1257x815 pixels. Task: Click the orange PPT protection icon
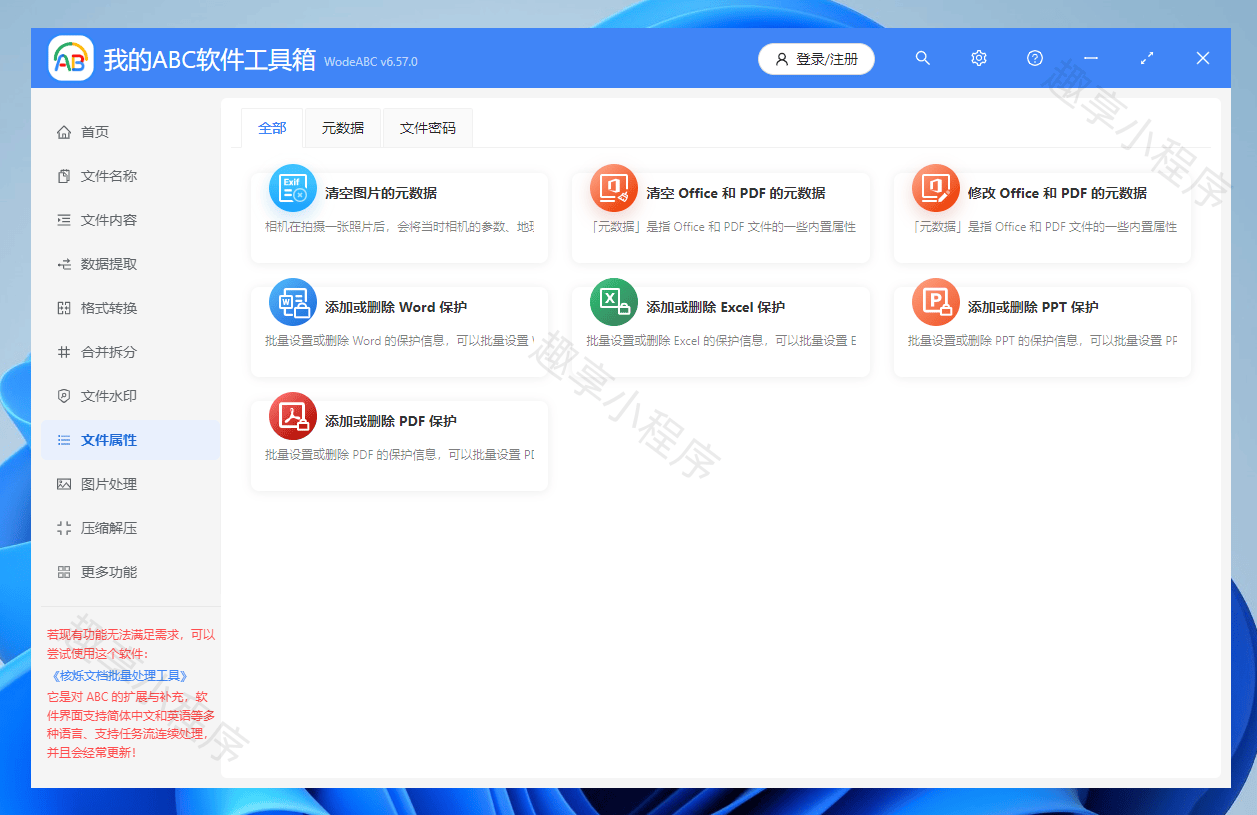[936, 302]
